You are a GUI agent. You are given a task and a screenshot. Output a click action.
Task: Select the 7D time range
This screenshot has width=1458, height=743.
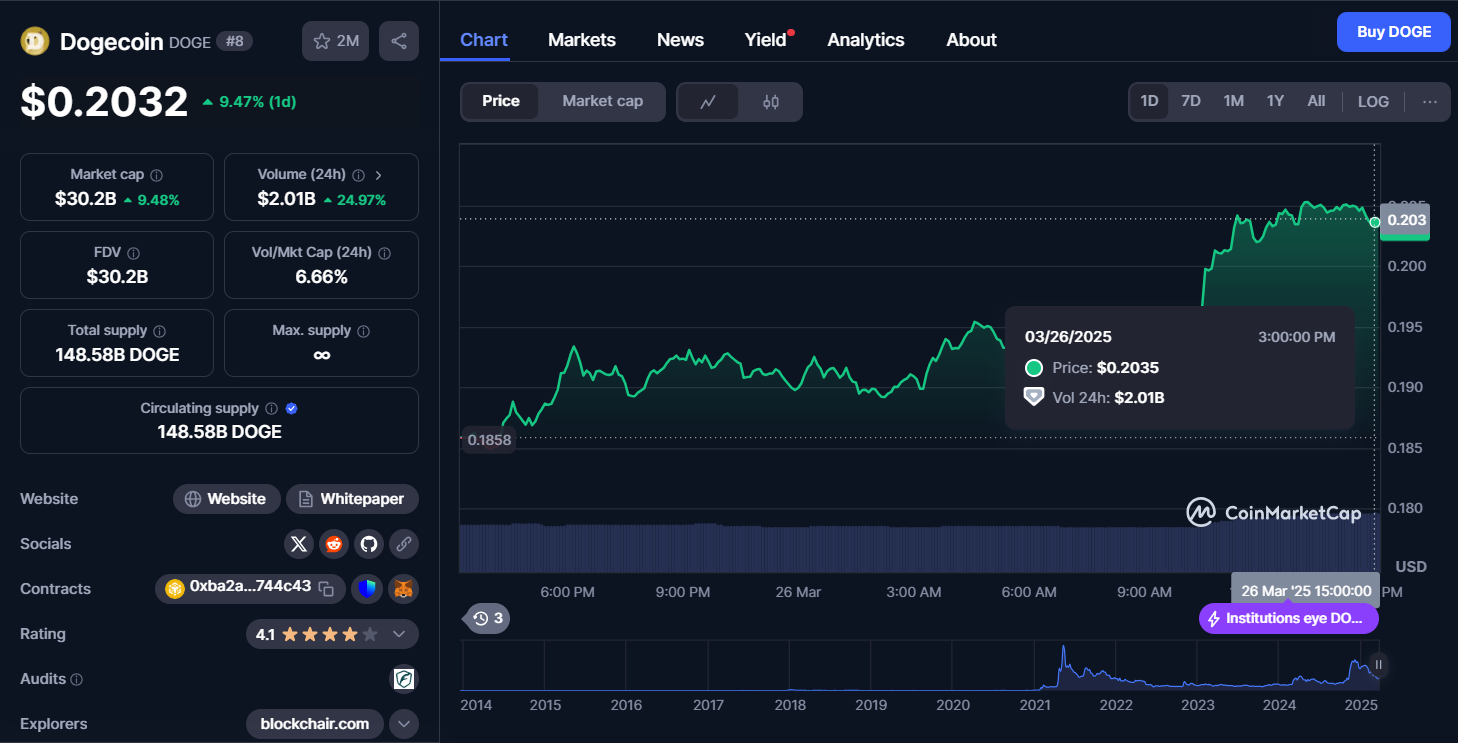click(1190, 101)
